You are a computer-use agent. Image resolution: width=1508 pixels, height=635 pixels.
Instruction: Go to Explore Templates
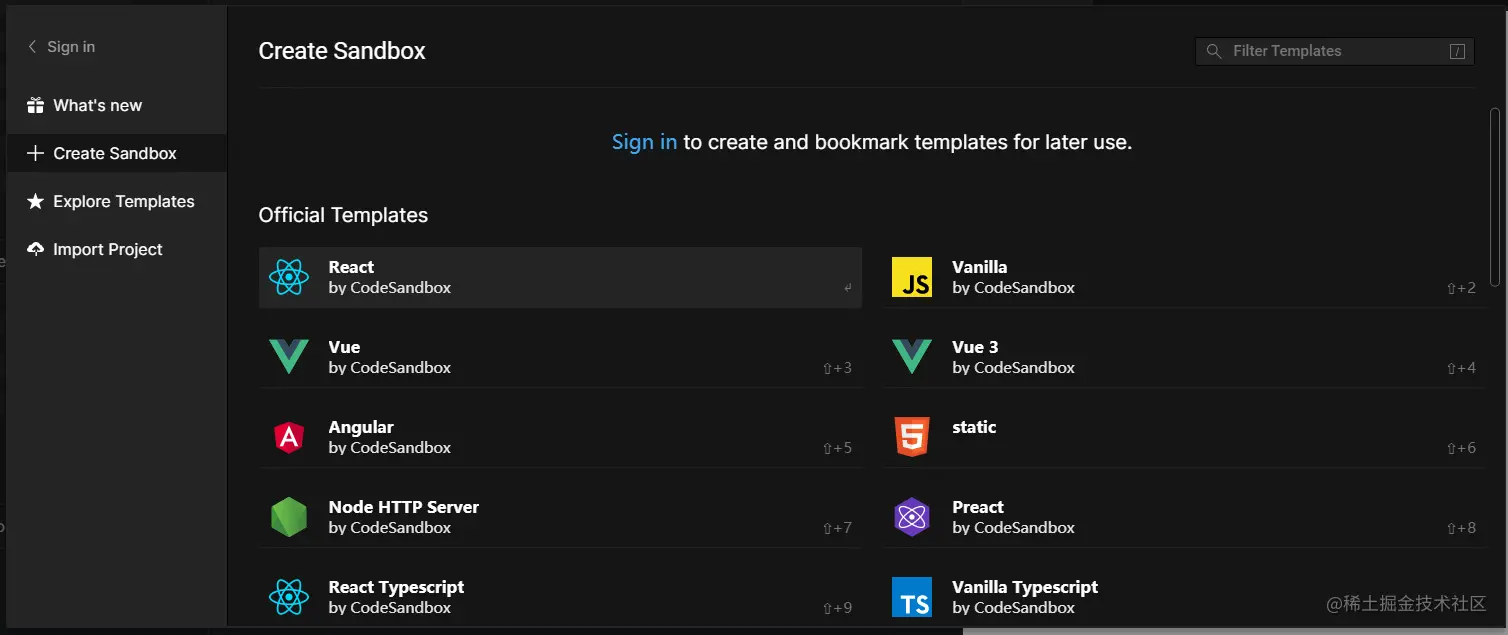pyautogui.click(x=123, y=201)
